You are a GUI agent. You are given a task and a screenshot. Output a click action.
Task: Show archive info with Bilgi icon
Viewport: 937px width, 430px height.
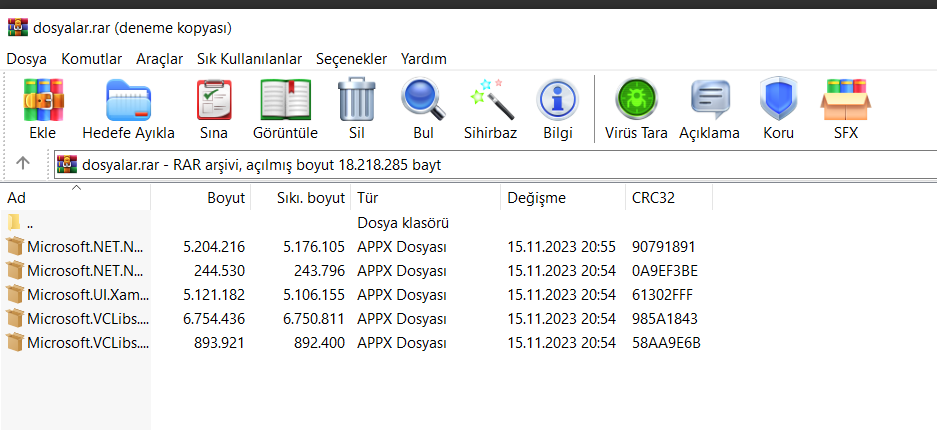(x=557, y=101)
